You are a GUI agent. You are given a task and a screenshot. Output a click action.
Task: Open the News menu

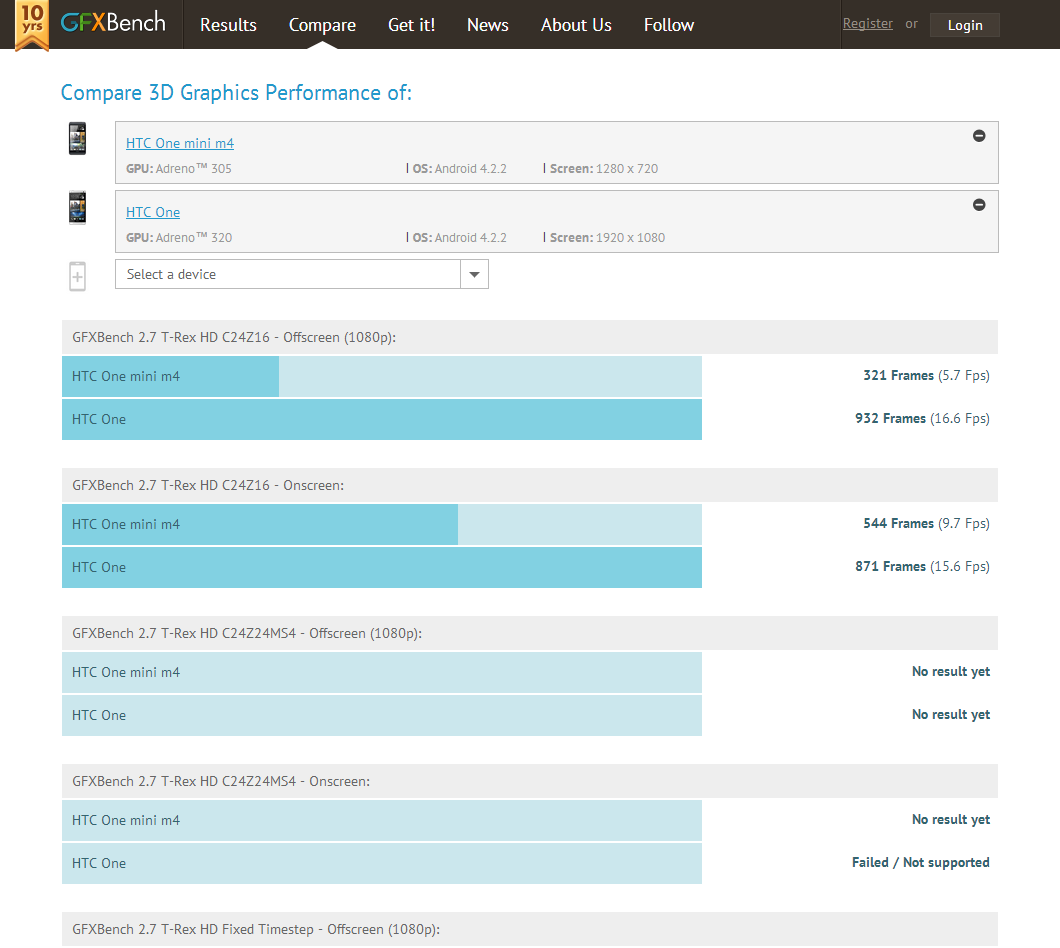(x=488, y=25)
